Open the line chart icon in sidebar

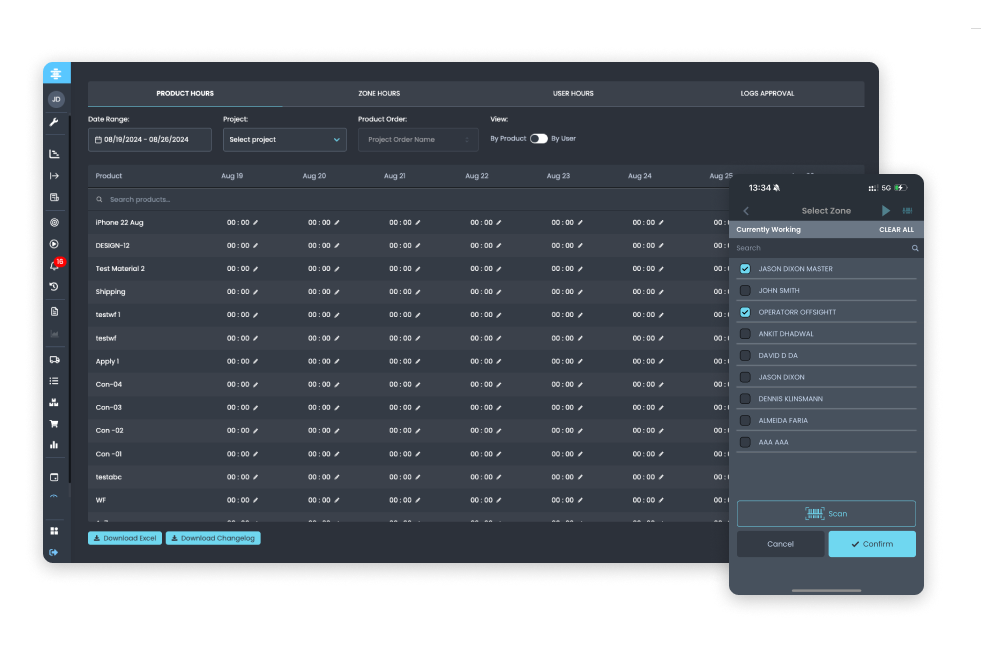point(54,153)
